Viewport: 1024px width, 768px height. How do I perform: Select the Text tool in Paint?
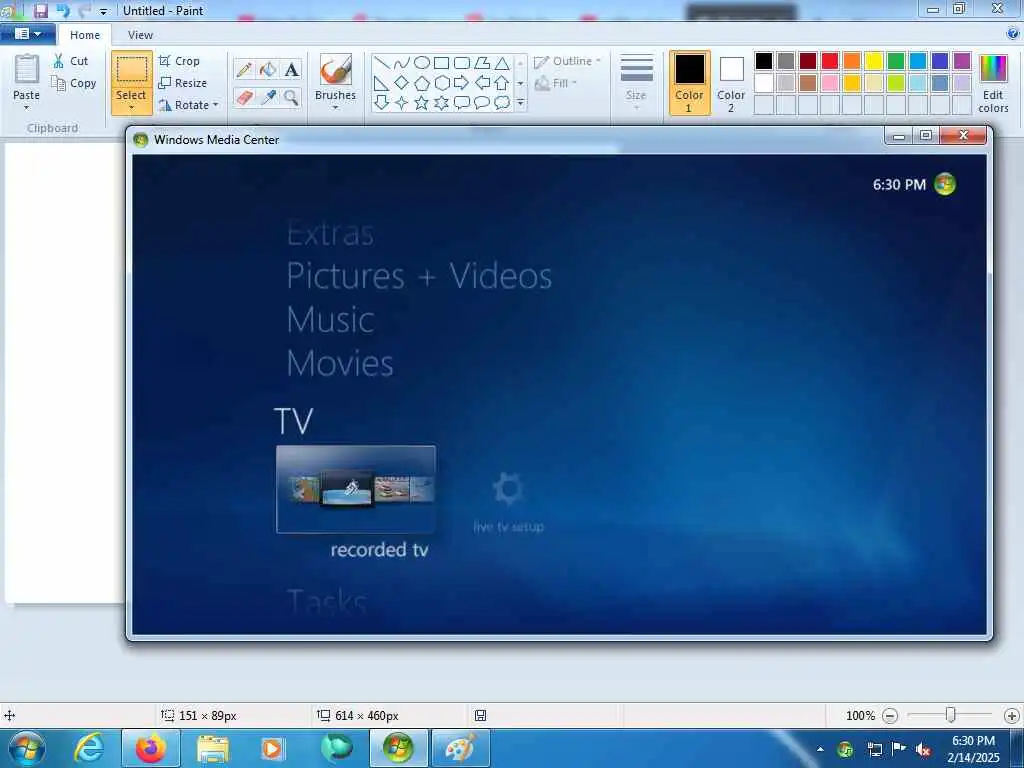[291, 69]
